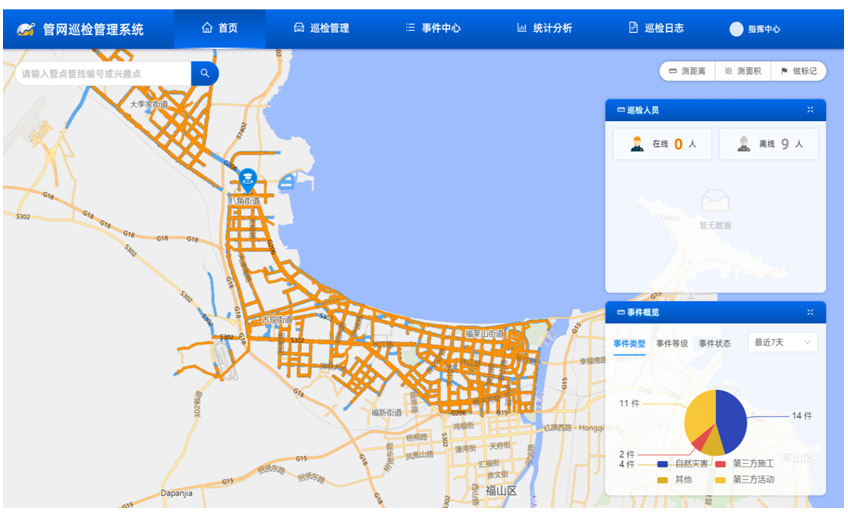Click the inspector marker pin on map
The image size is (848, 517).
click(x=248, y=179)
